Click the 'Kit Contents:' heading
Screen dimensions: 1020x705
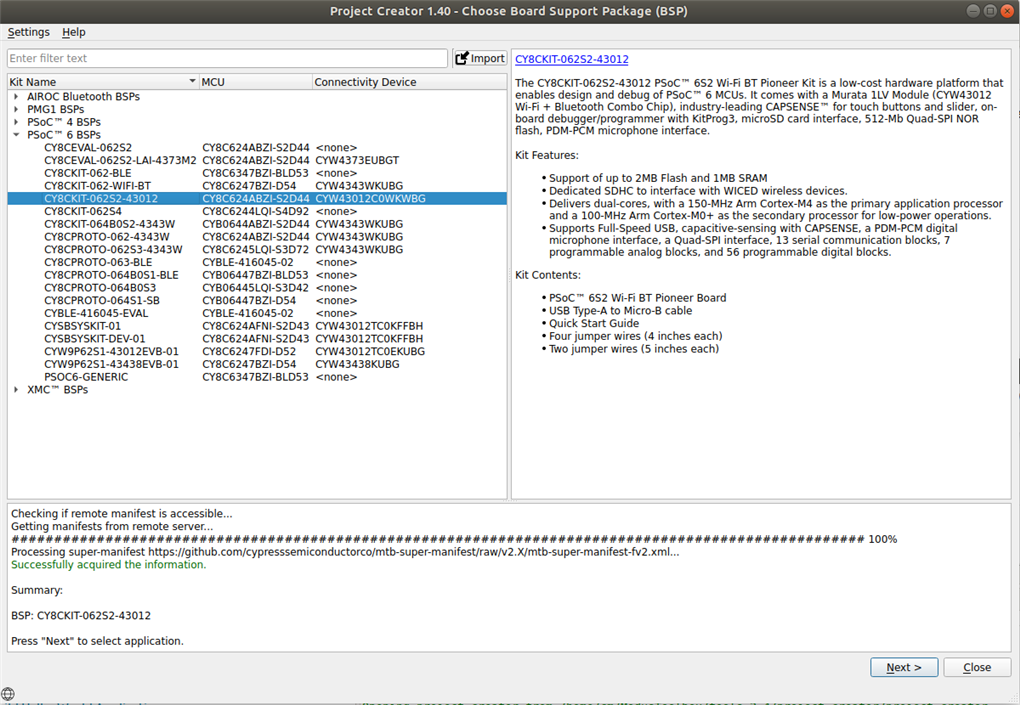coord(548,275)
